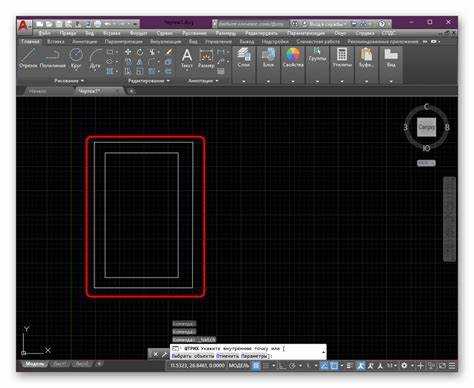This screenshot has height=388, width=474.
Task: Open the Утилиты calculator panel
Action: point(342,57)
